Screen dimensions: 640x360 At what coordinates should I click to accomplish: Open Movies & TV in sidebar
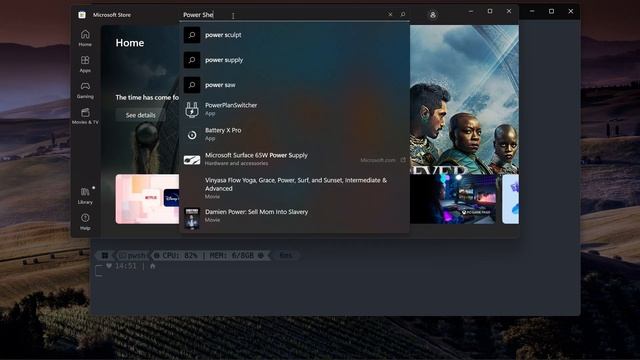[85, 116]
